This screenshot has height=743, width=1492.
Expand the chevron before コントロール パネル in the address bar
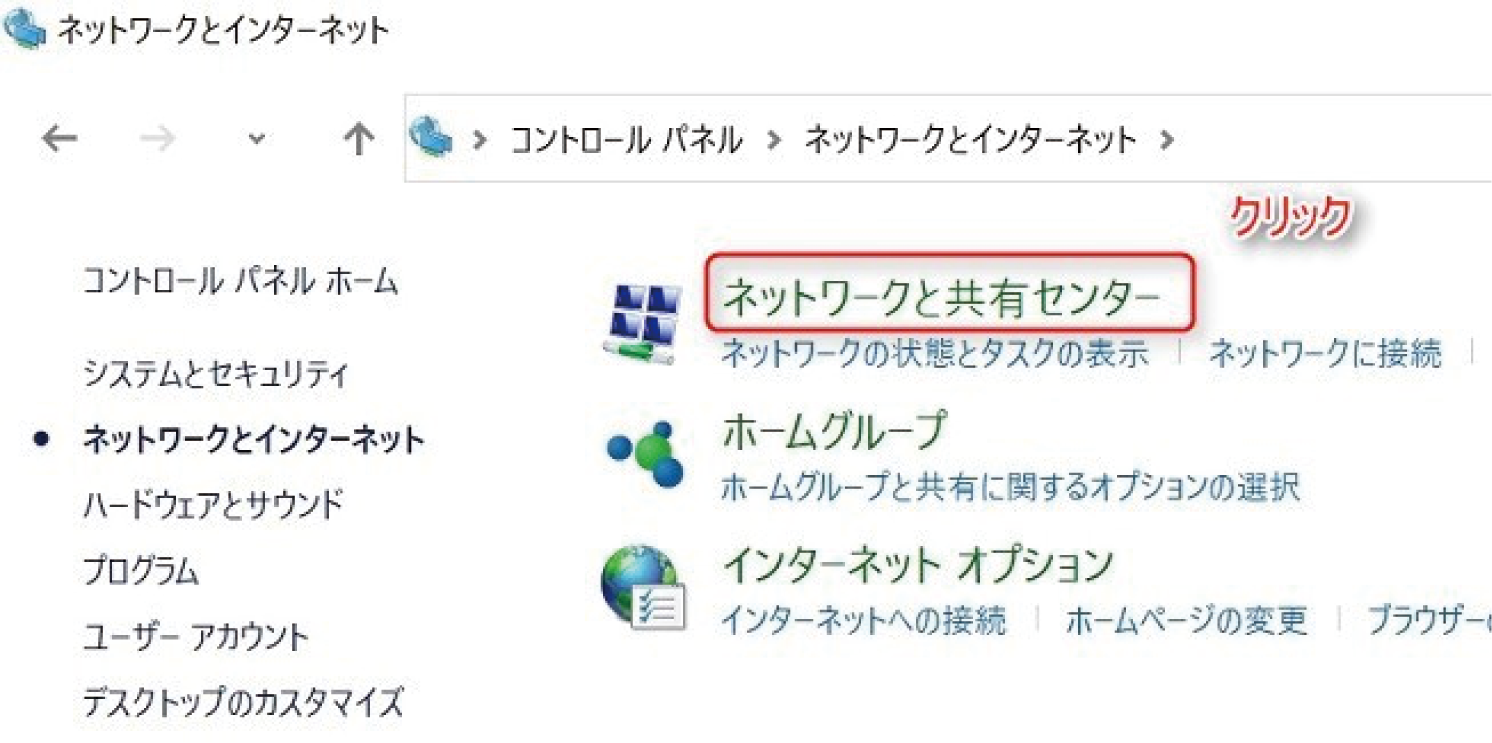point(480,140)
